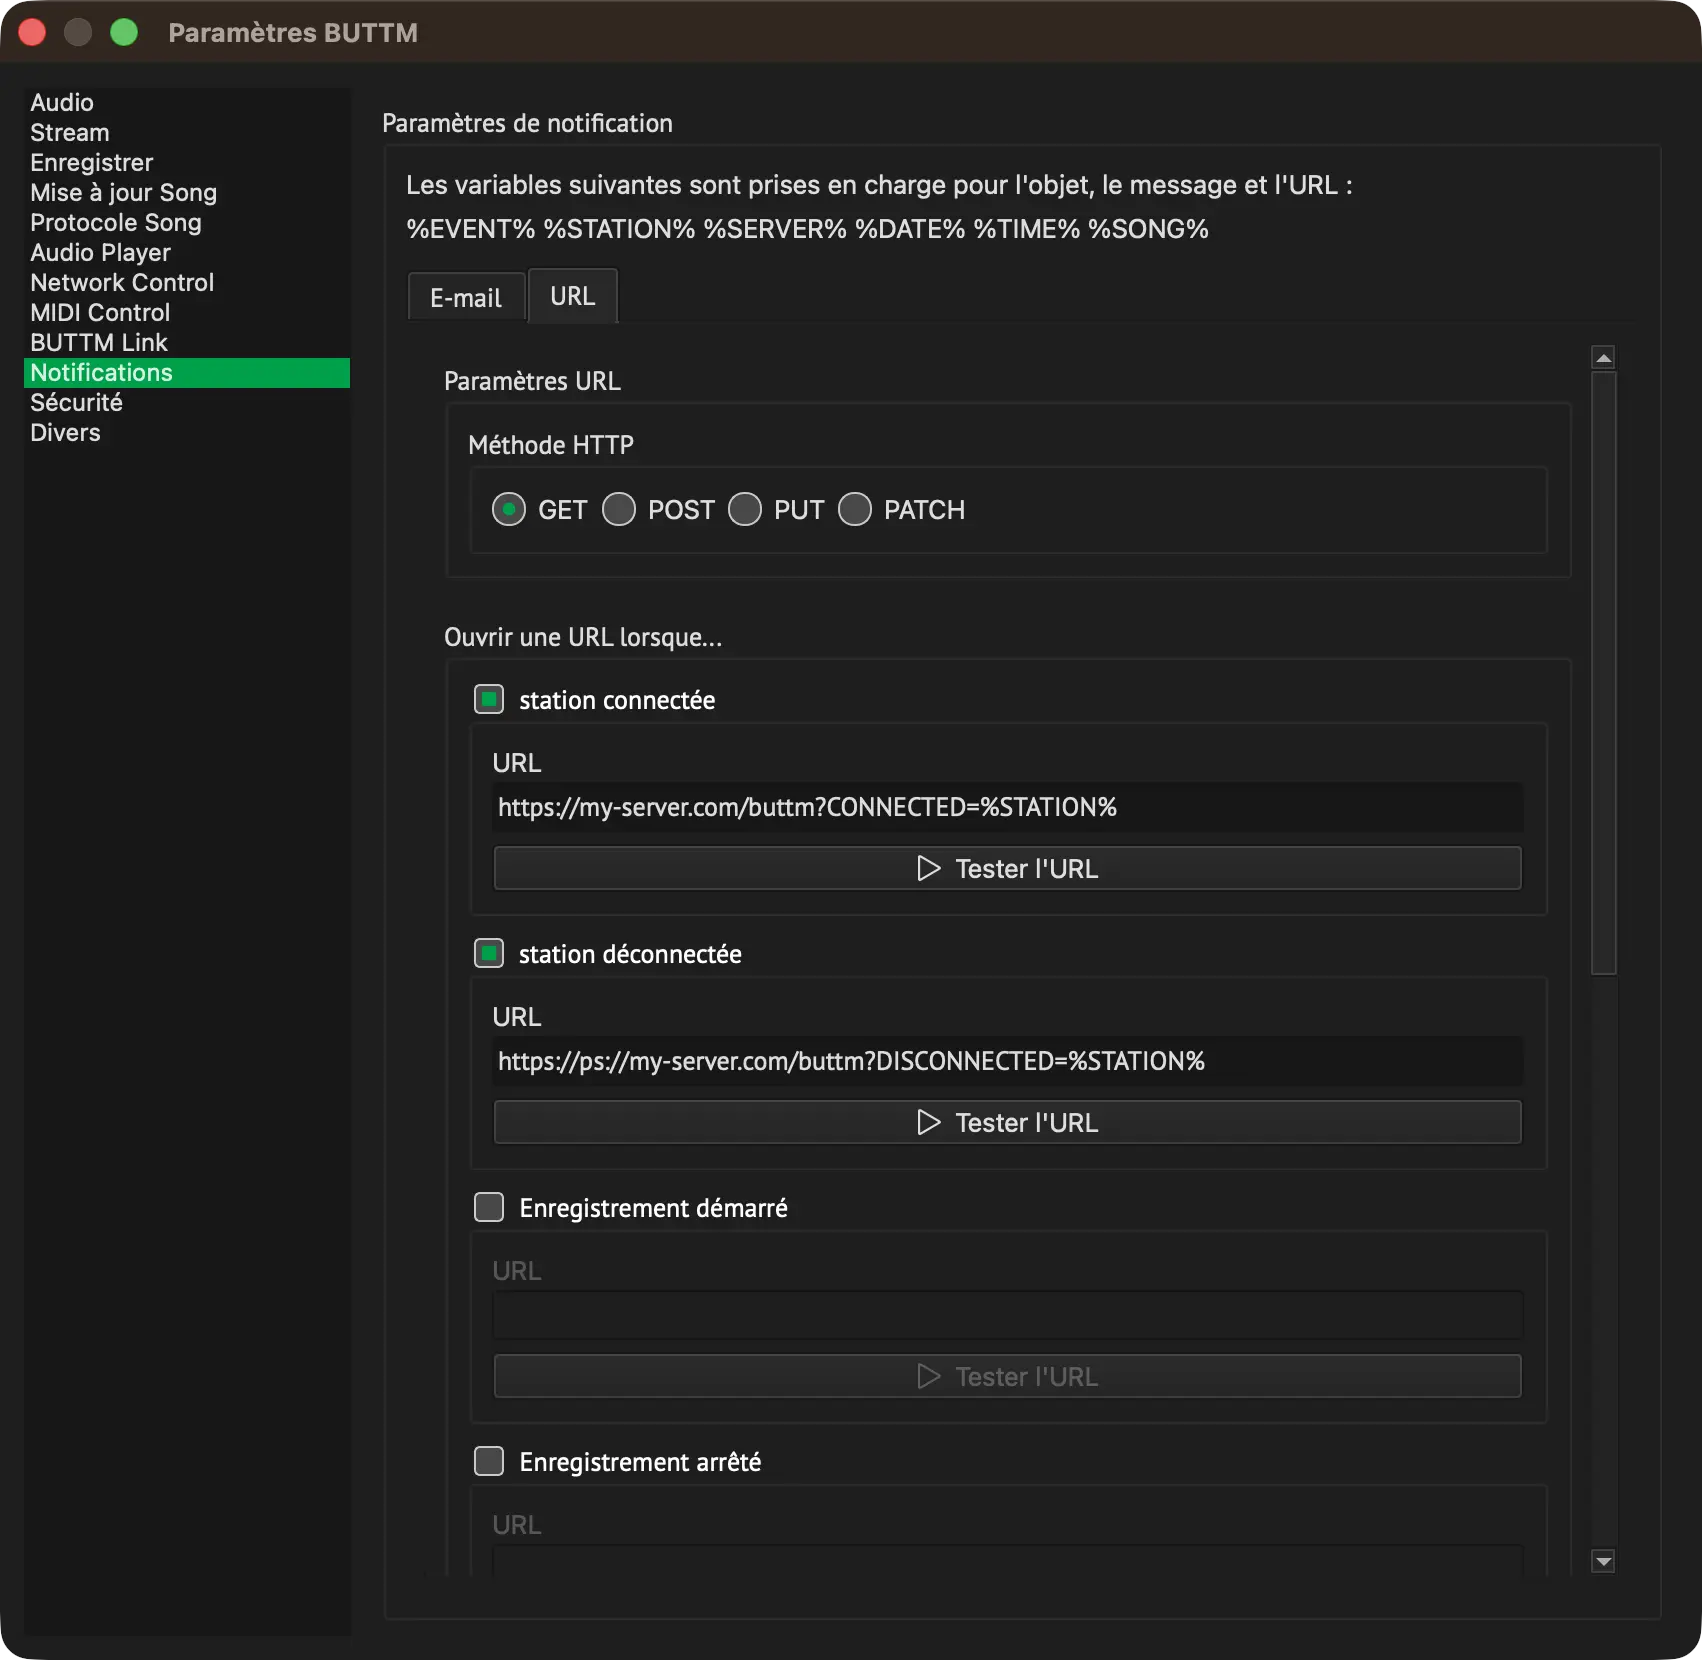This screenshot has height=1660, width=1702.
Task: Enable the Enregistrement démarré checkbox
Action: [x=489, y=1208]
